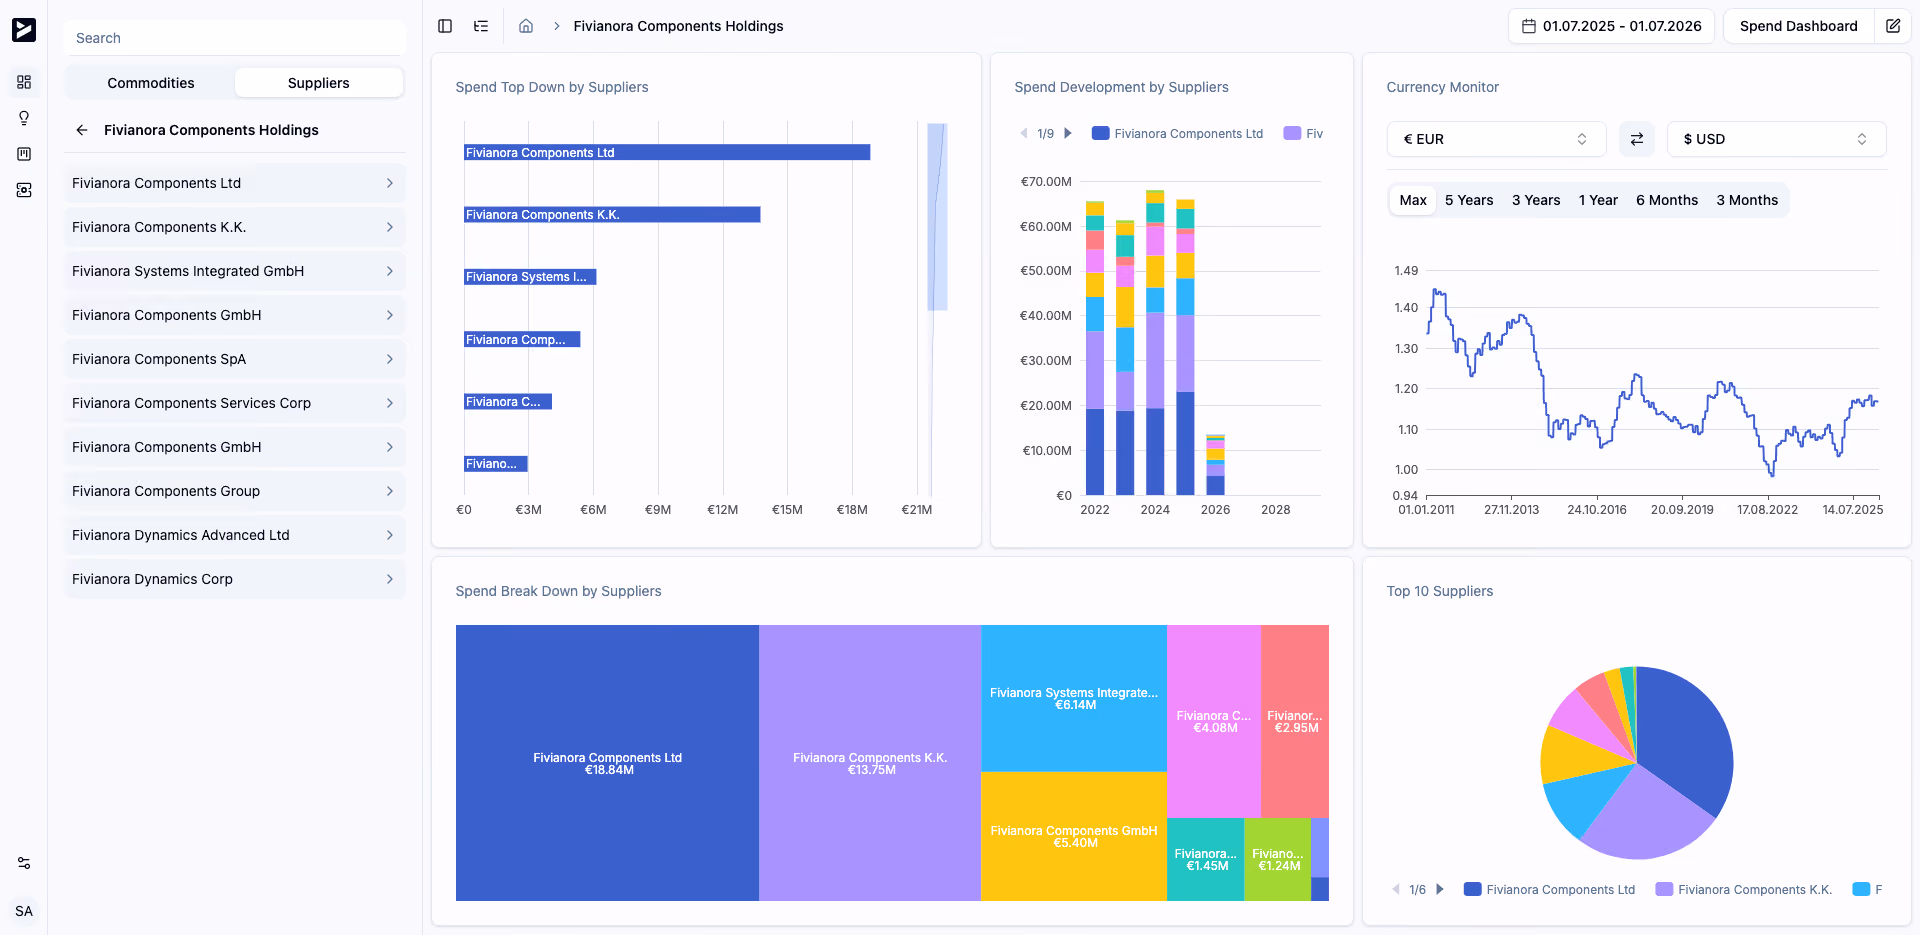Image resolution: width=1920 pixels, height=935 pixels.
Task: Switch to the Suppliers tab
Action: pos(319,83)
